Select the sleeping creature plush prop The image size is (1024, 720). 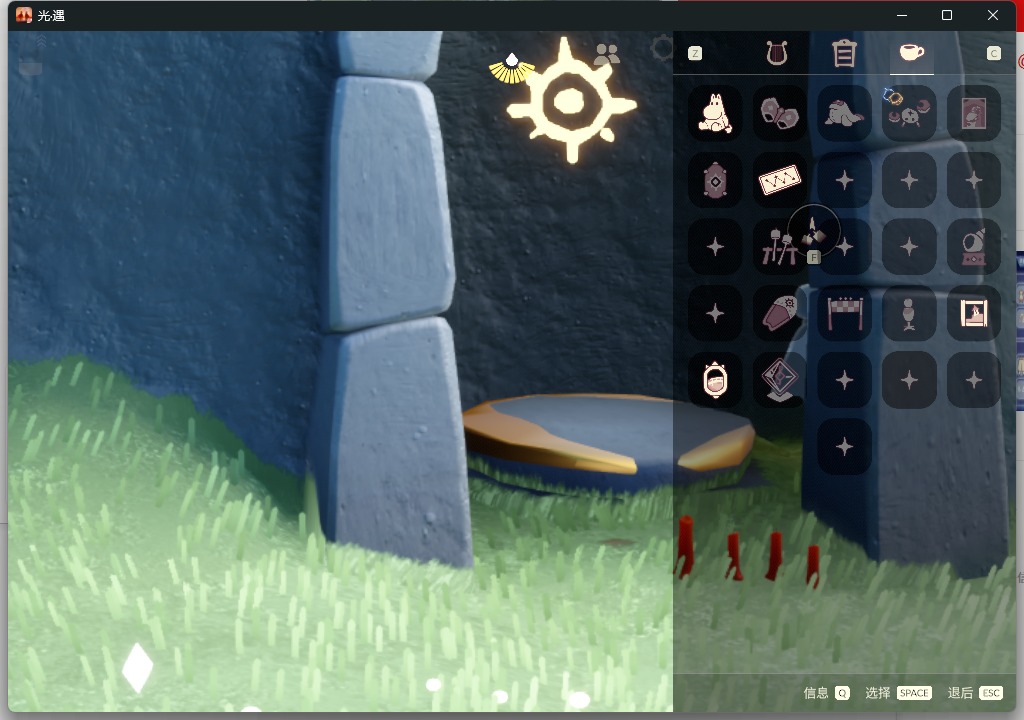point(844,114)
